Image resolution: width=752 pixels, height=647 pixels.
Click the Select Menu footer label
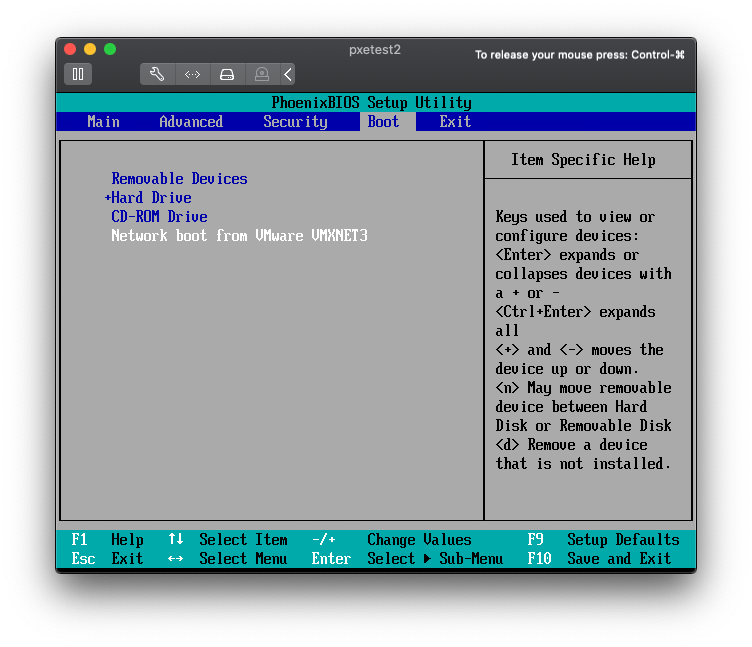243,559
